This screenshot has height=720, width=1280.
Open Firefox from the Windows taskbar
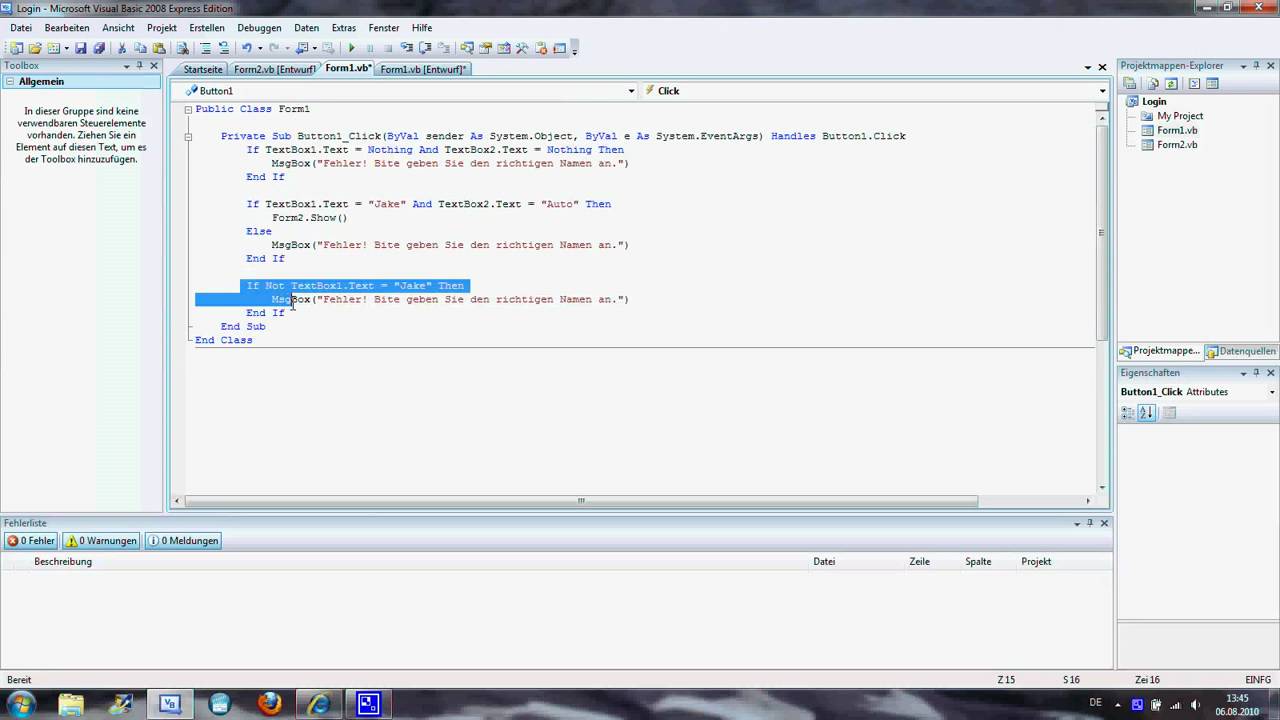269,704
